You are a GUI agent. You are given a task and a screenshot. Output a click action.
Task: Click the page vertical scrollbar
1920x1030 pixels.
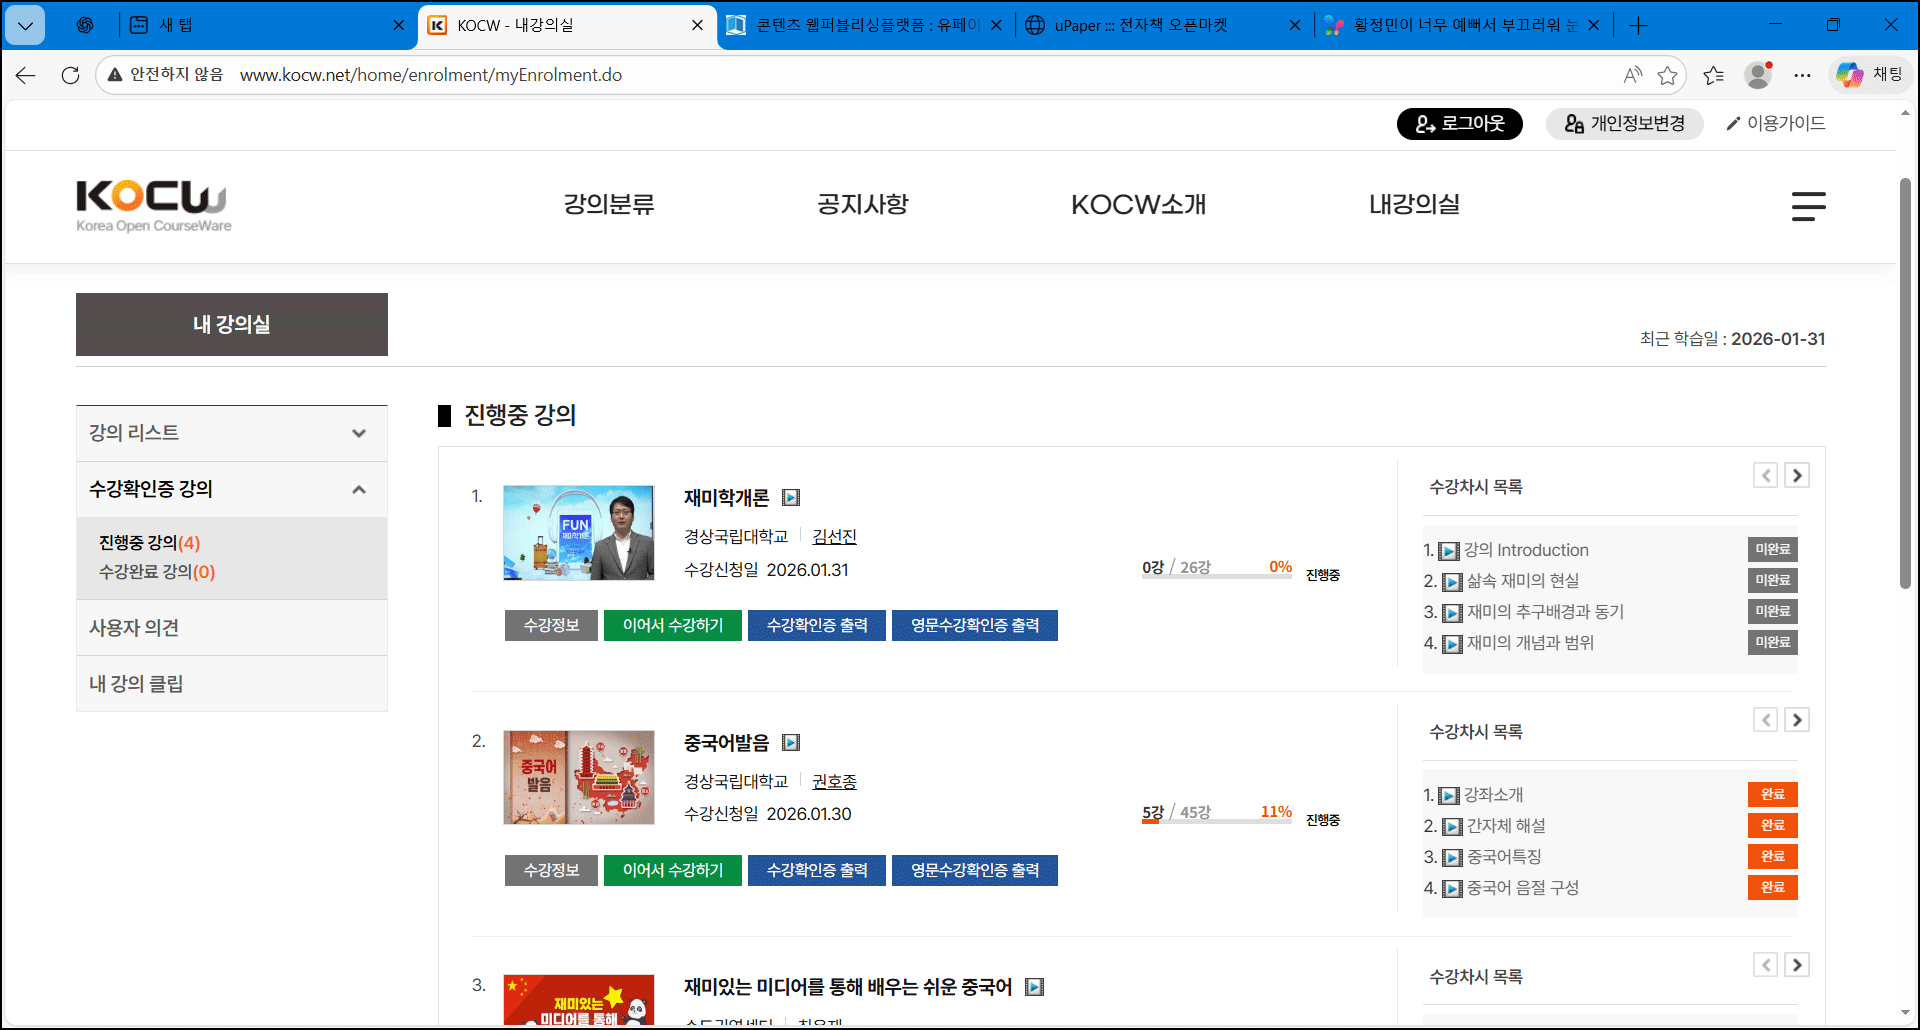[1905, 383]
